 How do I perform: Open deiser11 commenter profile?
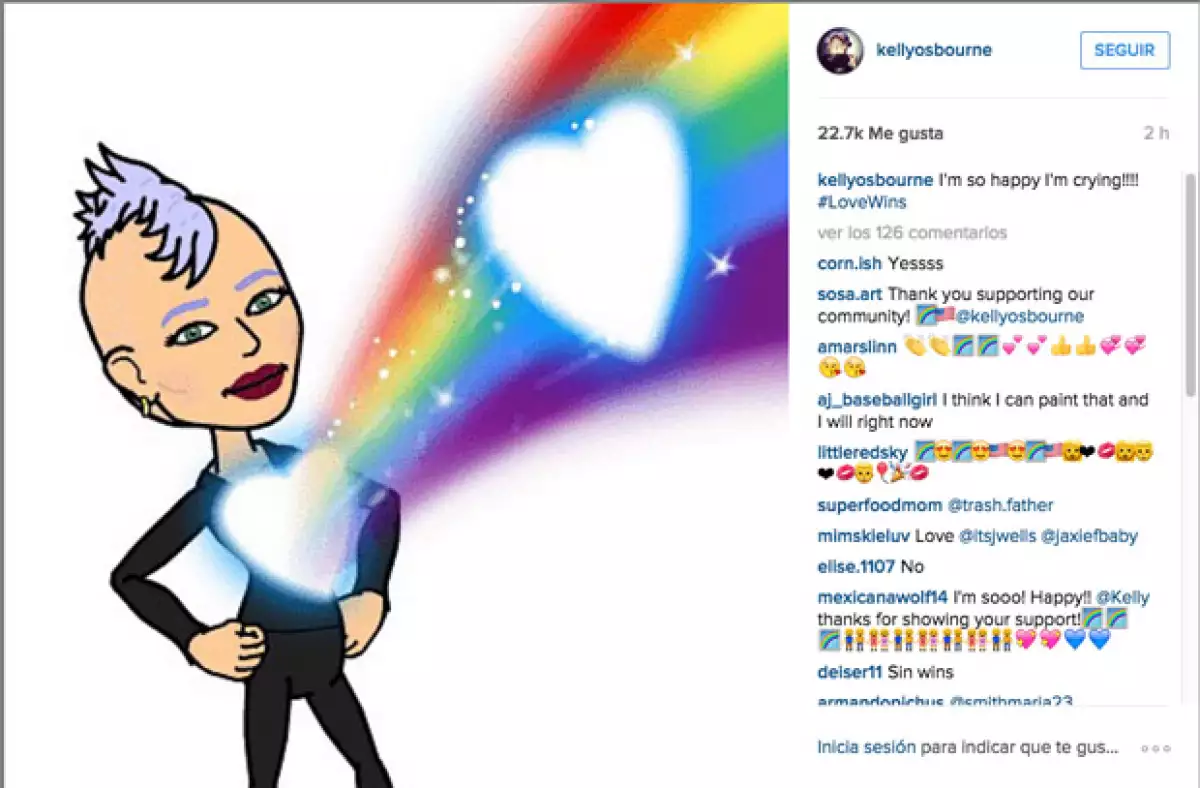pyautogui.click(x=850, y=672)
